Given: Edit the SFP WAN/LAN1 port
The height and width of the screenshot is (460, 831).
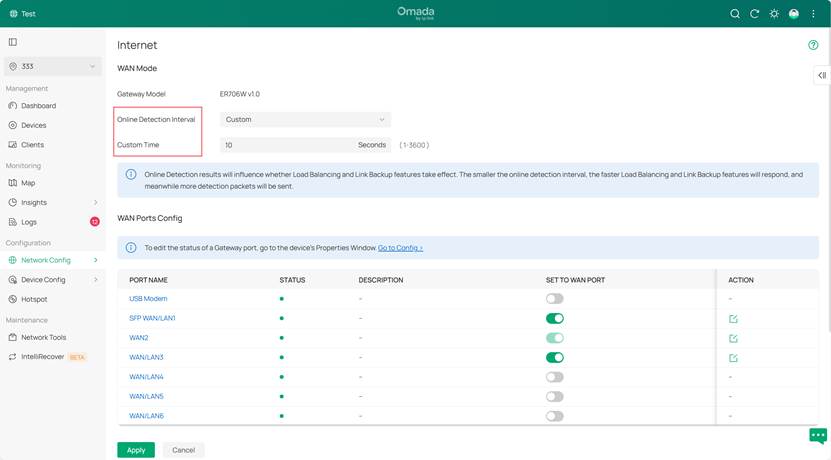Looking at the screenshot, I should click(x=733, y=319).
